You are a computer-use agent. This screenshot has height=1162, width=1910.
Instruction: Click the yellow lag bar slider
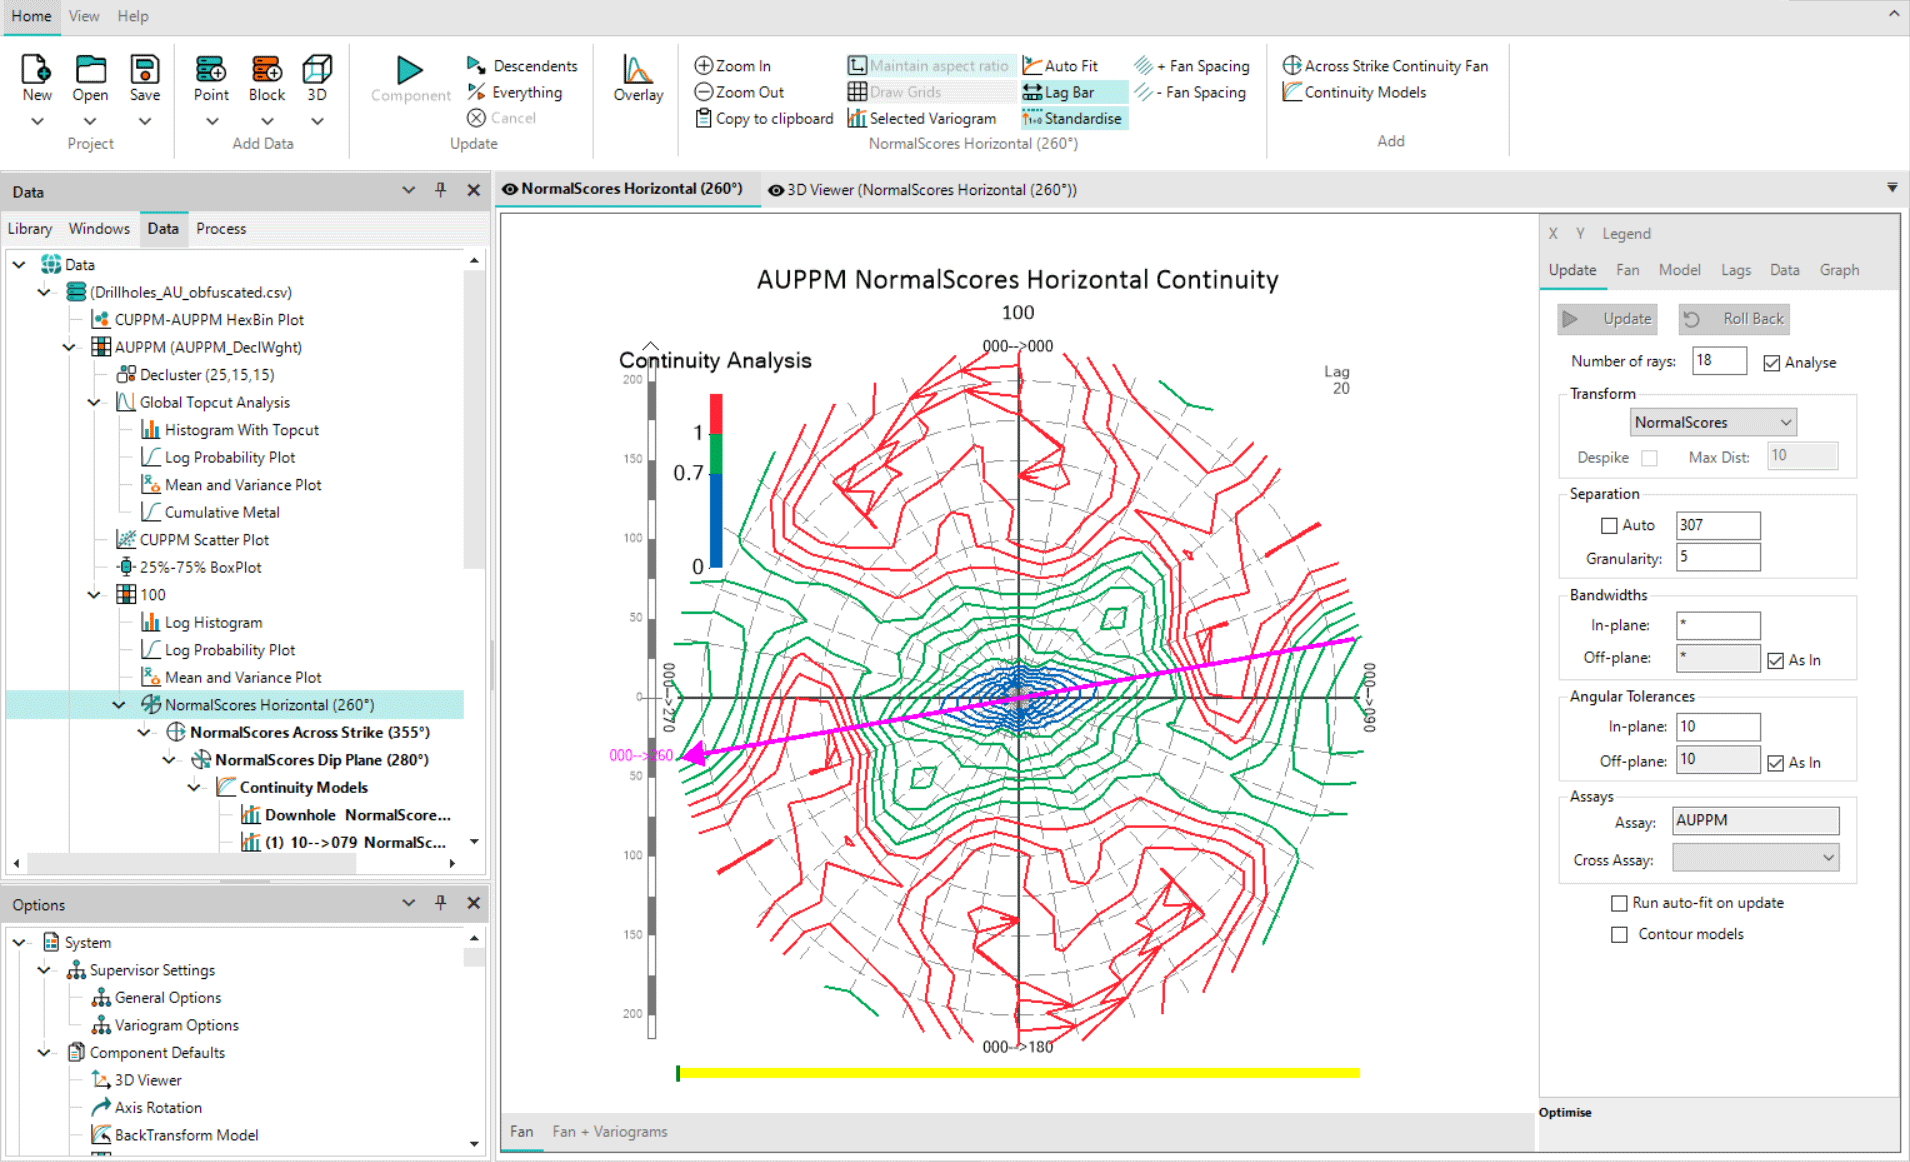(1018, 1073)
